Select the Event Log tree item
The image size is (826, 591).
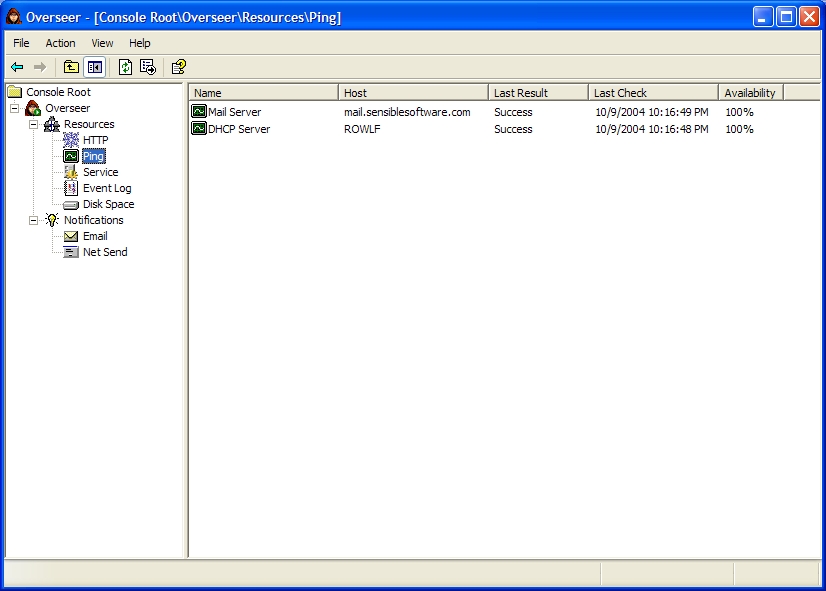pyautogui.click(x=107, y=188)
